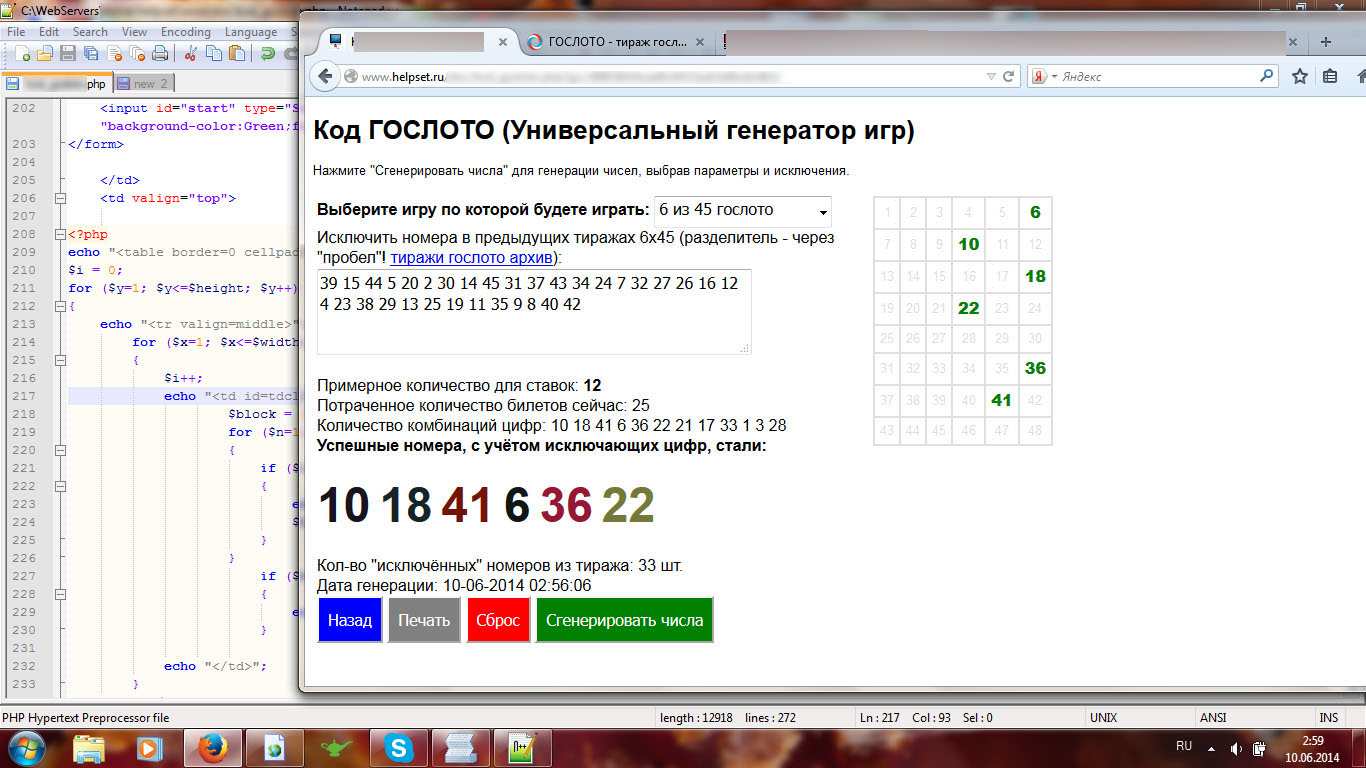
Task: Open Language menu in Notepad++
Action: [x=251, y=32]
